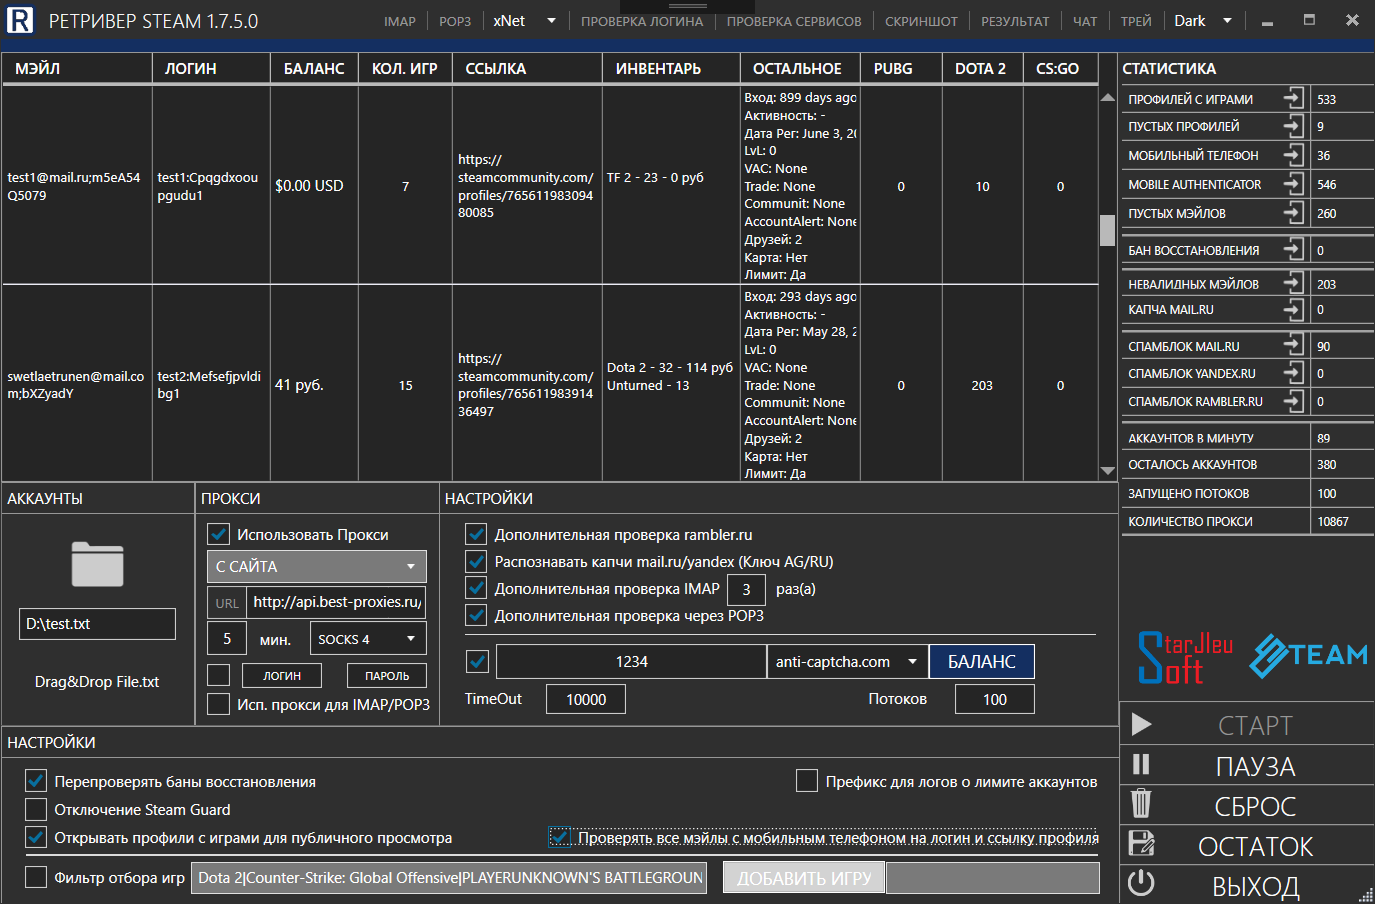This screenshot has height=904, width=1375.
Task: Open the SOCKS 4 proxy type dropdown
Action: tap(367, 638)
